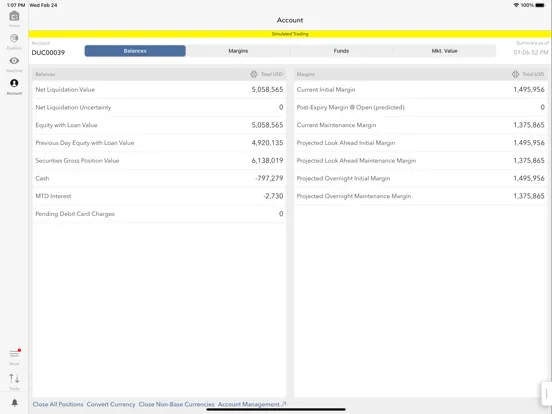Click the Convert Currency link

(111, 404)
